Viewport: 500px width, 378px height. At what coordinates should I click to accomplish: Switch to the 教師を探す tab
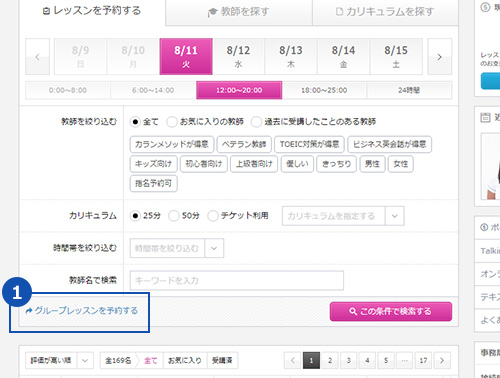click(239, 12)
